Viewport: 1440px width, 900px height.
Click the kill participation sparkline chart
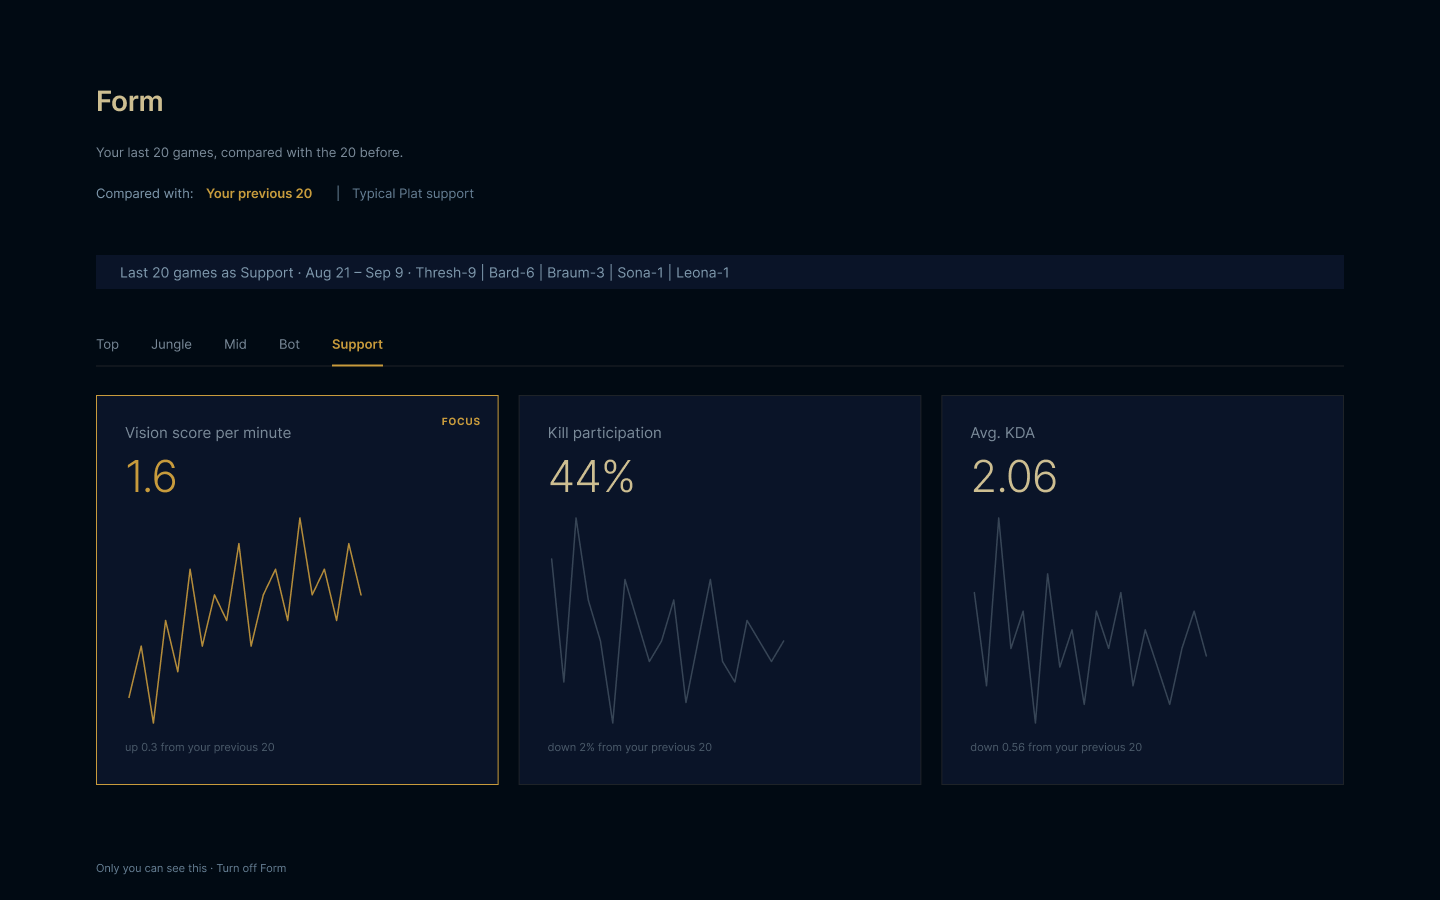click(x=667, y=620)
